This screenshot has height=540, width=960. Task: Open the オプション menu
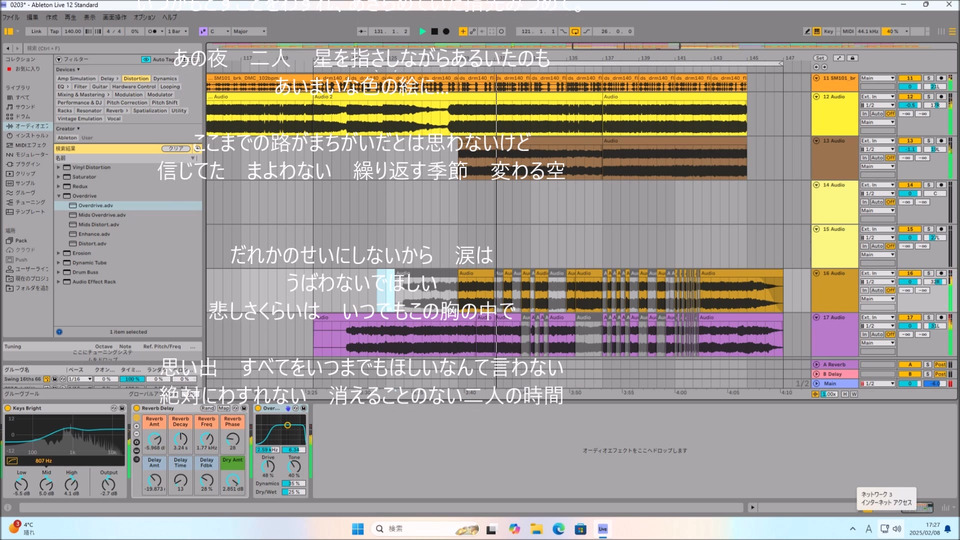point(143,17)
